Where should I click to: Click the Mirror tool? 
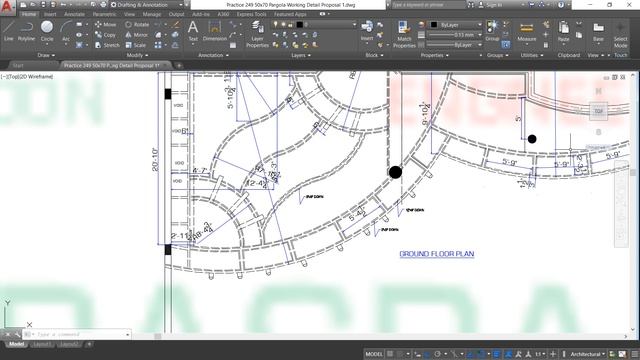tap(137, 35)
